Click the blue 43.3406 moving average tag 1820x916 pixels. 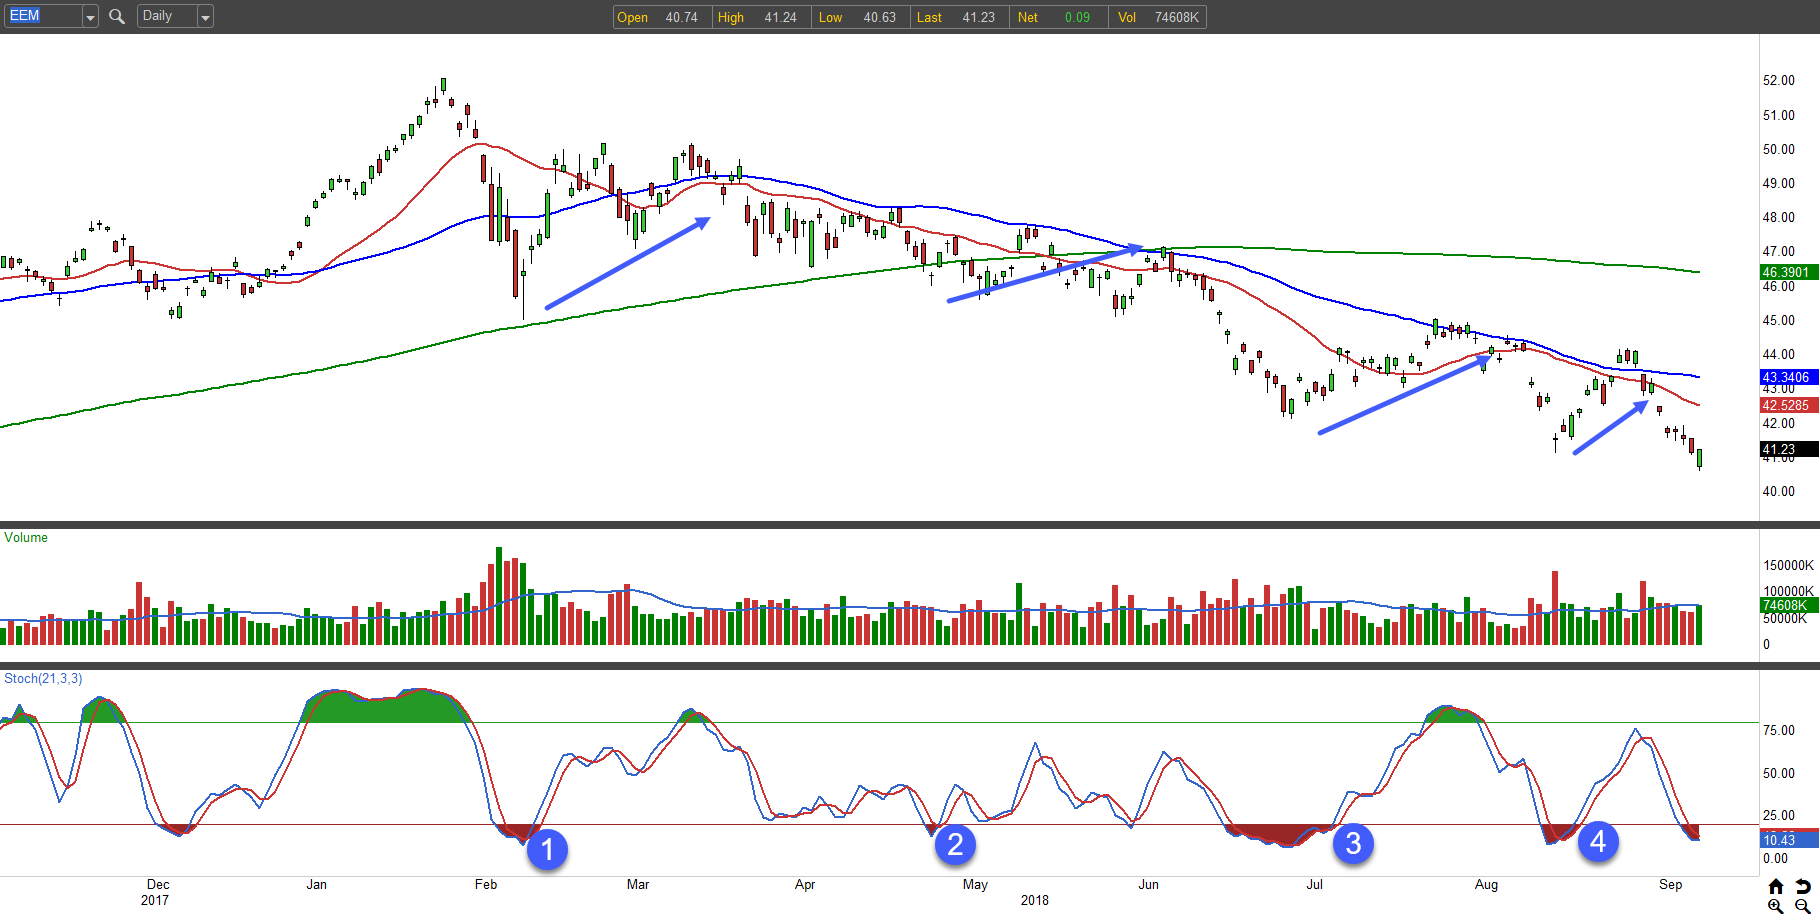point(1786,377)
